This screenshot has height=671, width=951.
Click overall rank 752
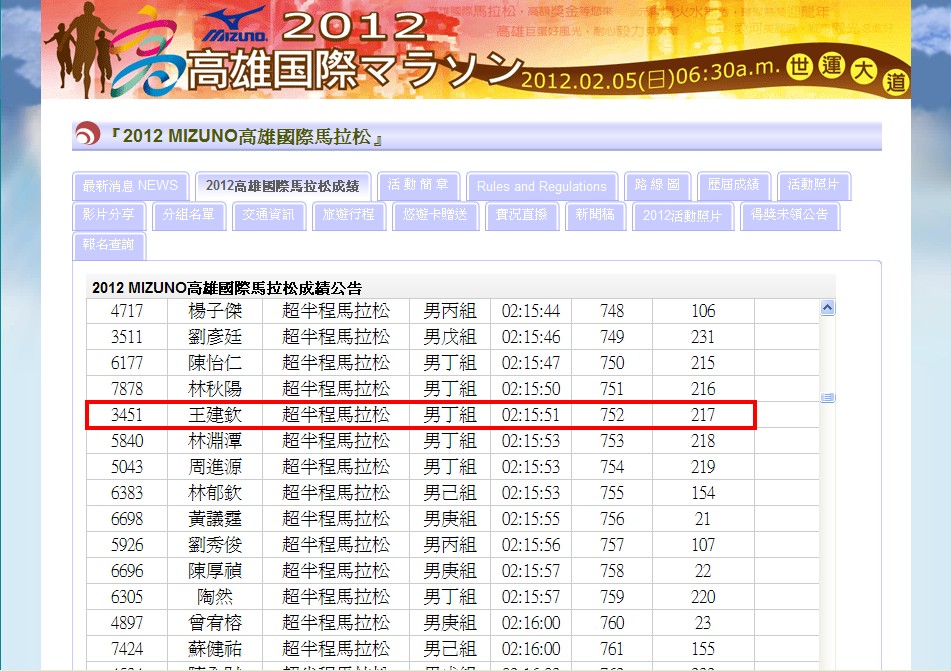[612, 415]
